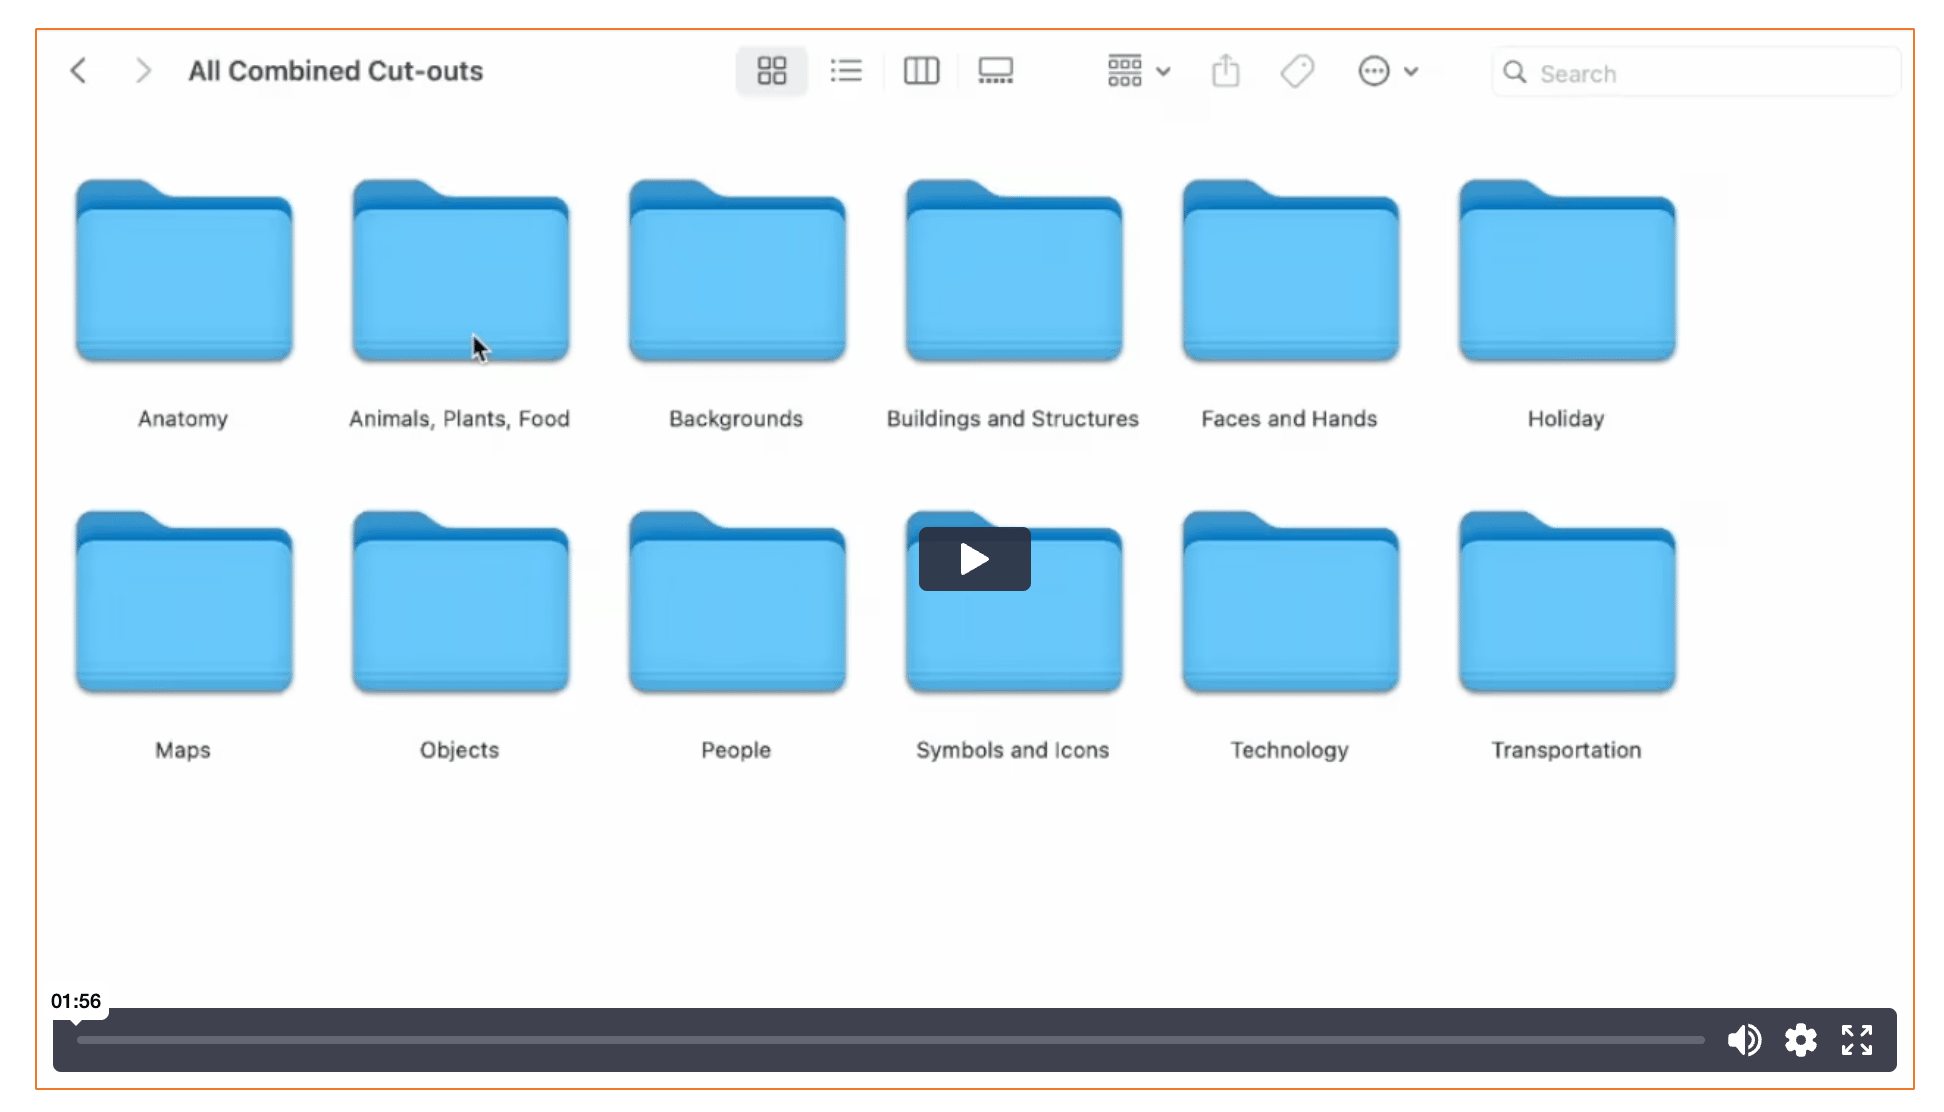The height and width of the screenshot is (1112, 1944).
Task: Open the Anatomy folder
Action: 184,272
